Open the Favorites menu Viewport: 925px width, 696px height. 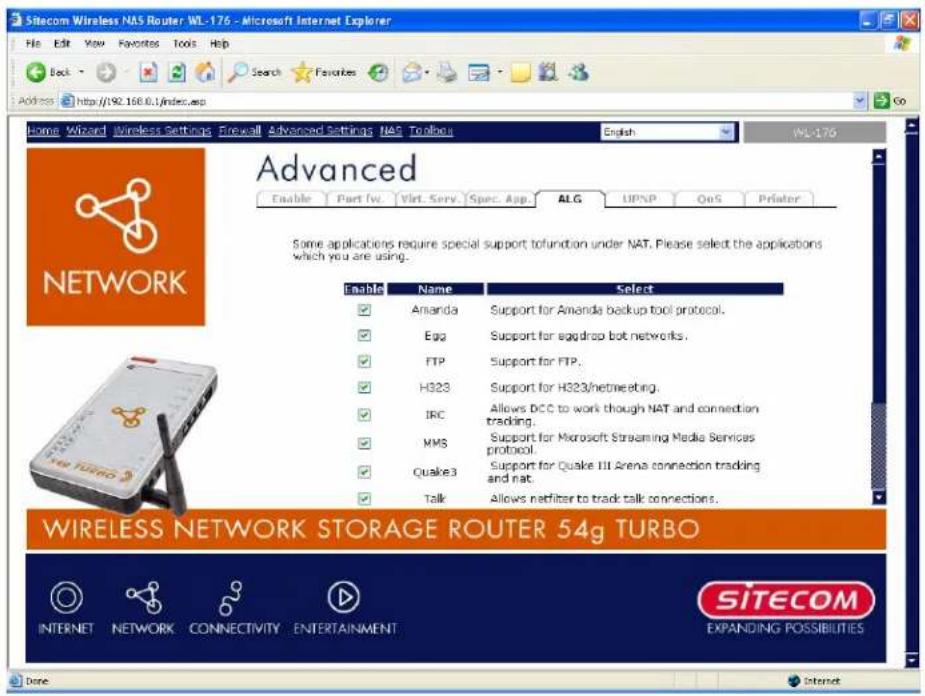pyautogui.click(x=139, y=44)
